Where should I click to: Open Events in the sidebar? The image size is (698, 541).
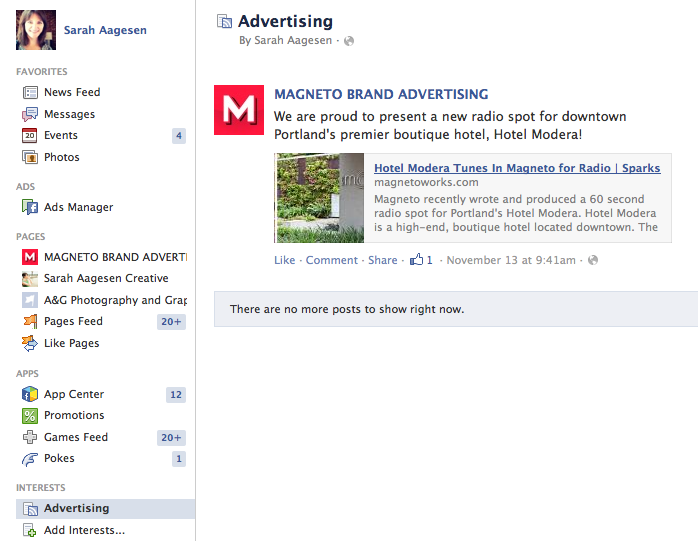coord(61,135)
